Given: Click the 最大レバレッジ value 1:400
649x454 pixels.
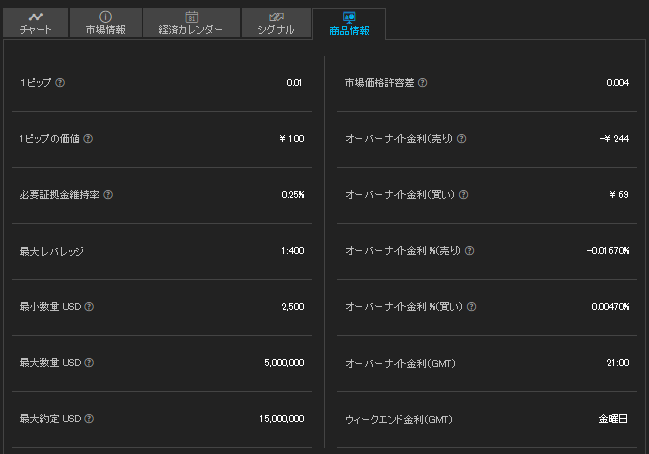Looking at the screenshot, I should tap(293, 251).
